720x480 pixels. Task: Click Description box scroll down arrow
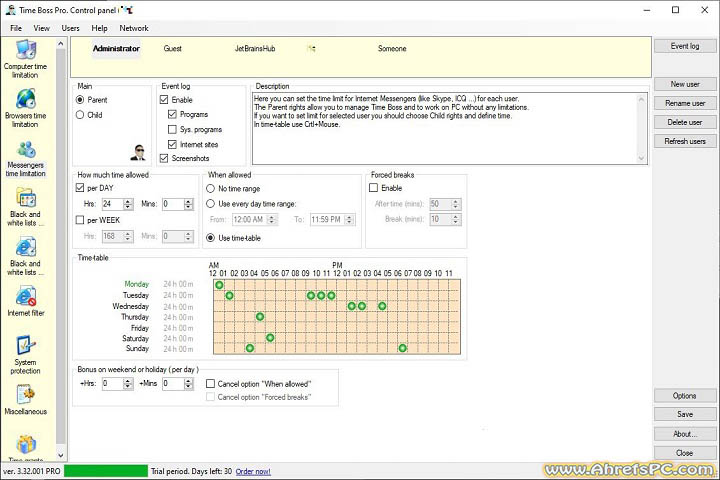(x=641, y=158)
